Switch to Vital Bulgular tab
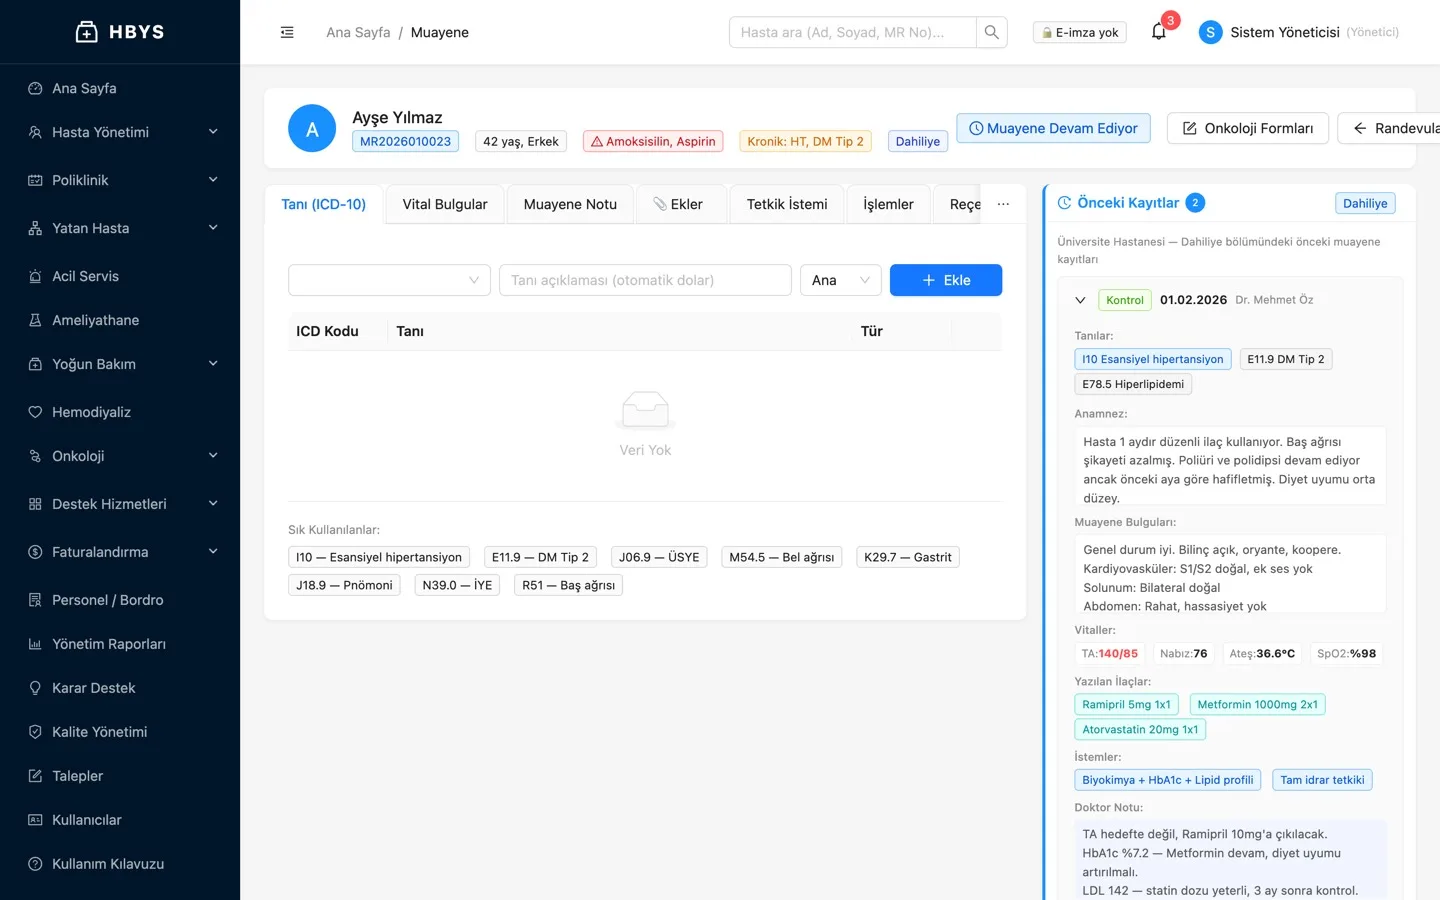This screenshot has width=1440, height=900. [445, 204]
